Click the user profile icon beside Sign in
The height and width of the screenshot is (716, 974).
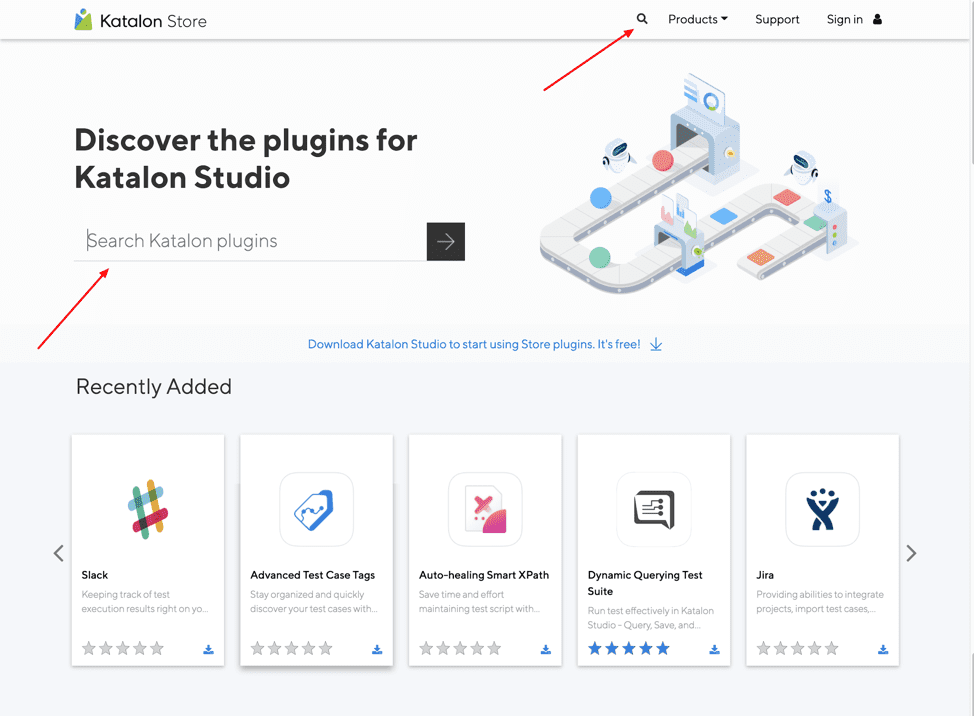pos(877,19)
